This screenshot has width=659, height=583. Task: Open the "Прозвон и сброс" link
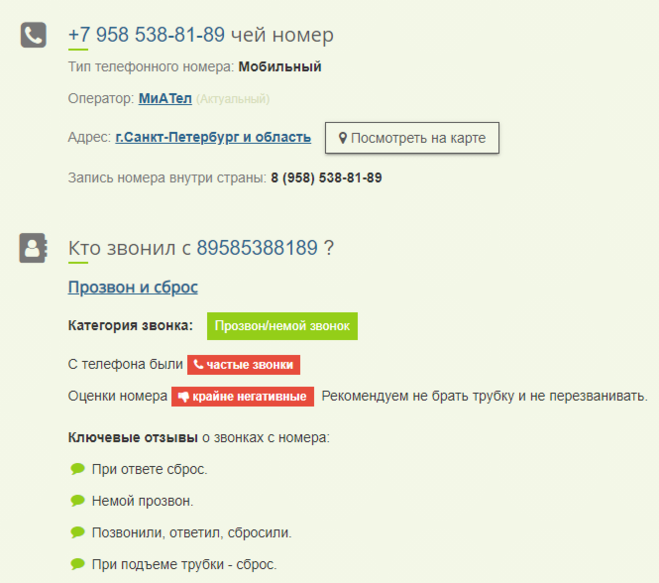[133, 287]
